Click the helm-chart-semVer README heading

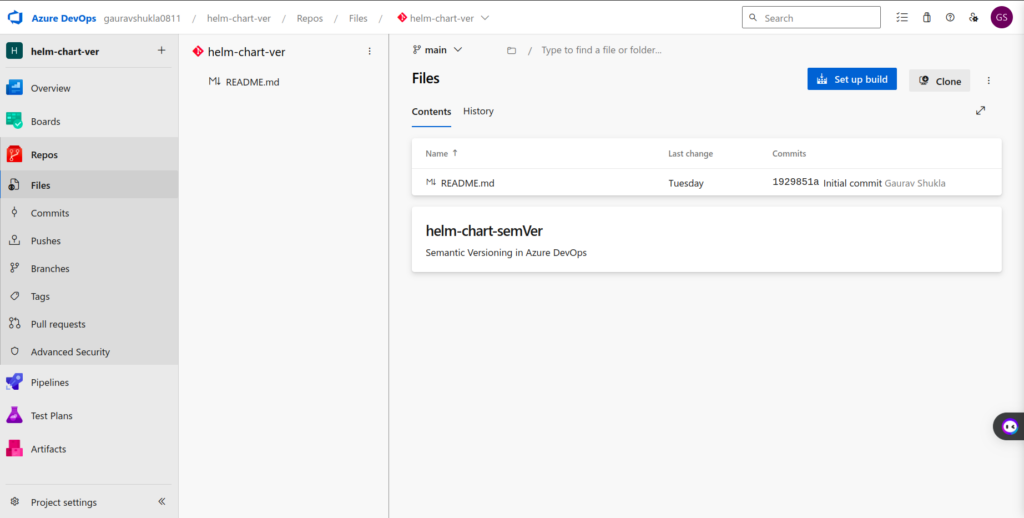484,231
